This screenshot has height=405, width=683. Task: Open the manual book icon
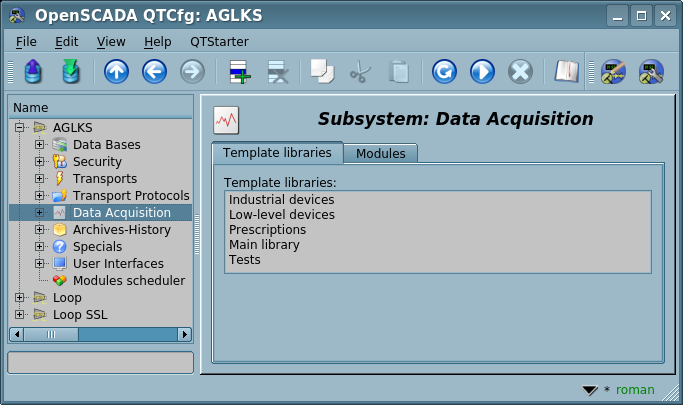coord(567,72)
